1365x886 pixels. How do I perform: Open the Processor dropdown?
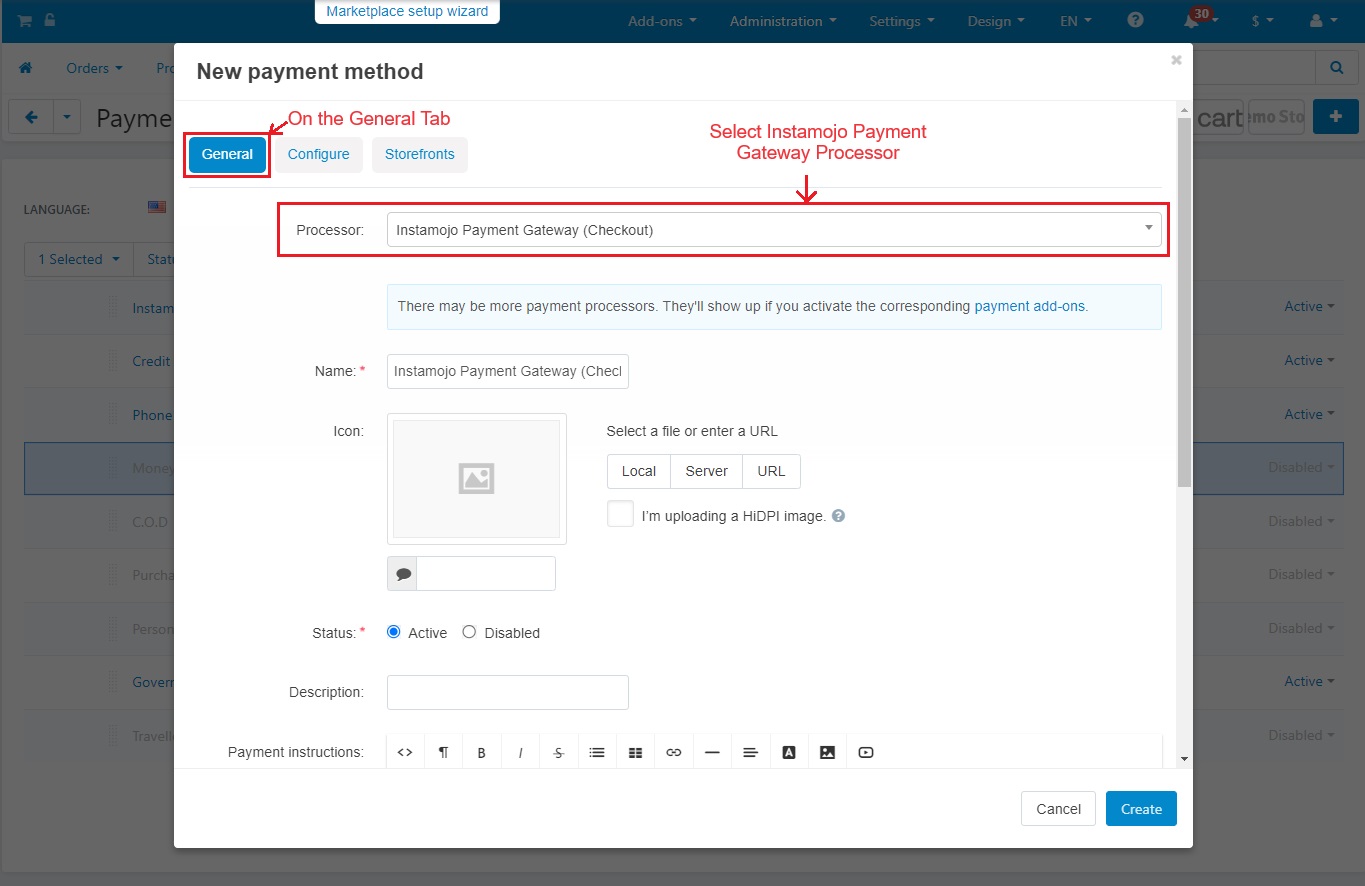point(774,230)
